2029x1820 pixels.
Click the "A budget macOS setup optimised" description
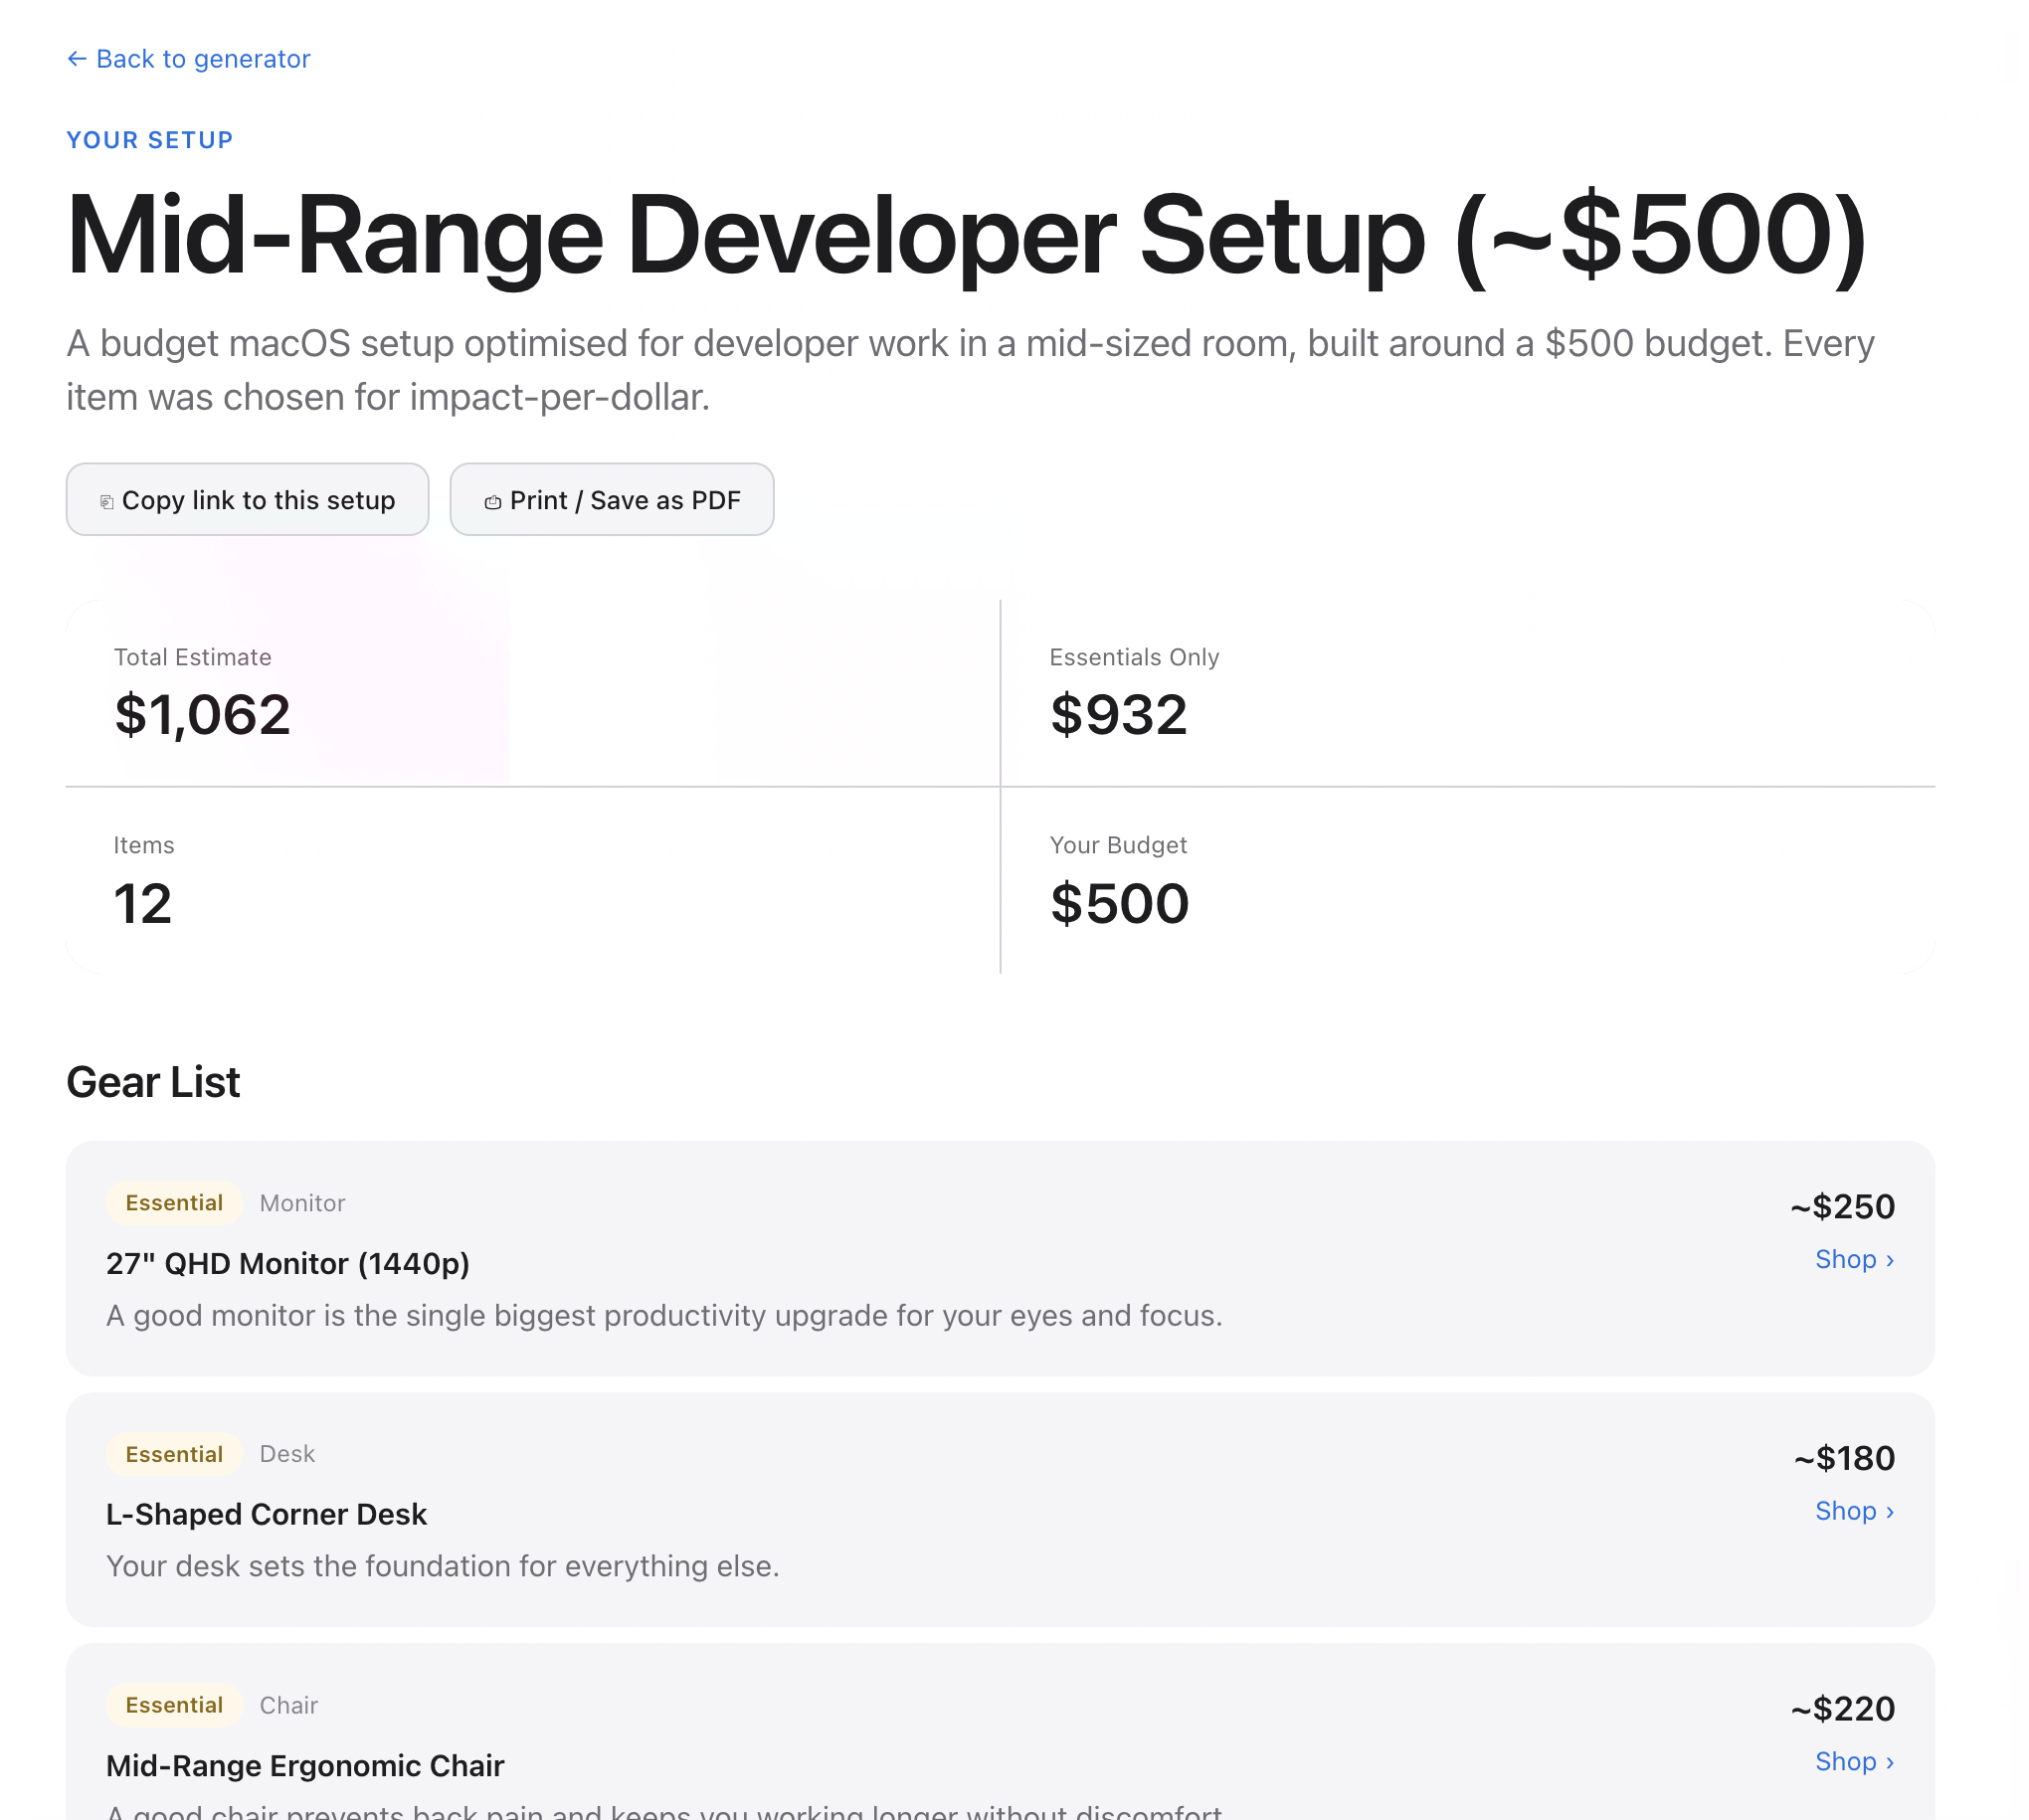(x=970, y=370)
